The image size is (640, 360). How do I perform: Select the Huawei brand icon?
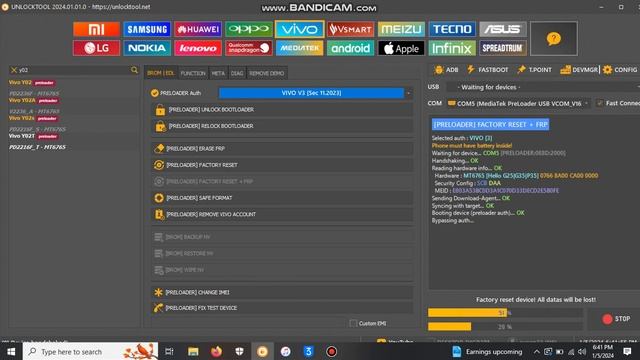click(198, 29)
